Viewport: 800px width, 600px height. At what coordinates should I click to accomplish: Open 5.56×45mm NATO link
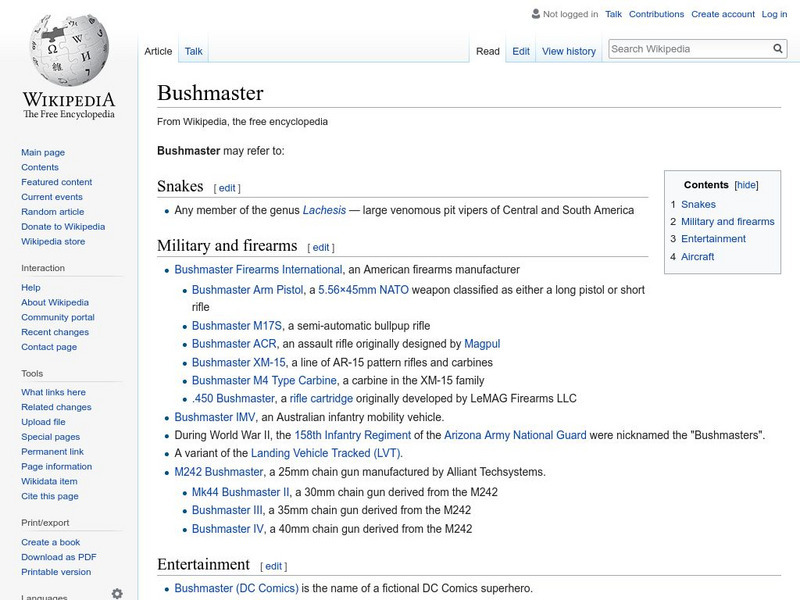363,290
